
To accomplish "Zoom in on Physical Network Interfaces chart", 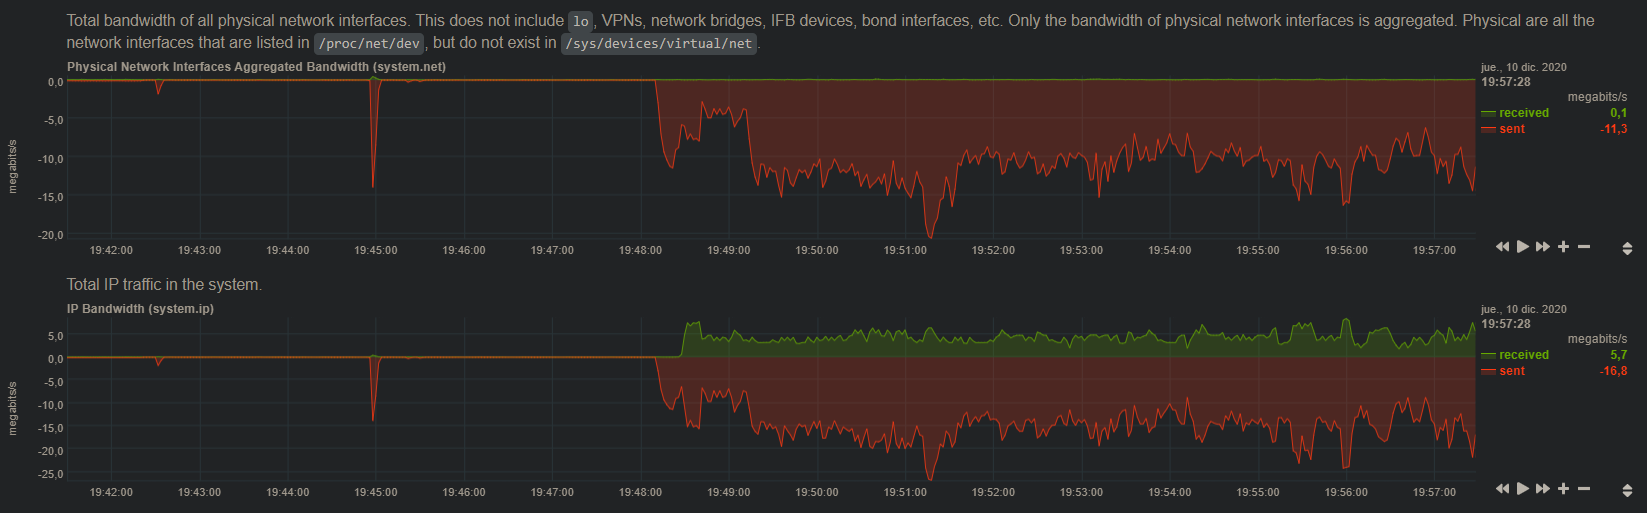I will coord(1564,247).
